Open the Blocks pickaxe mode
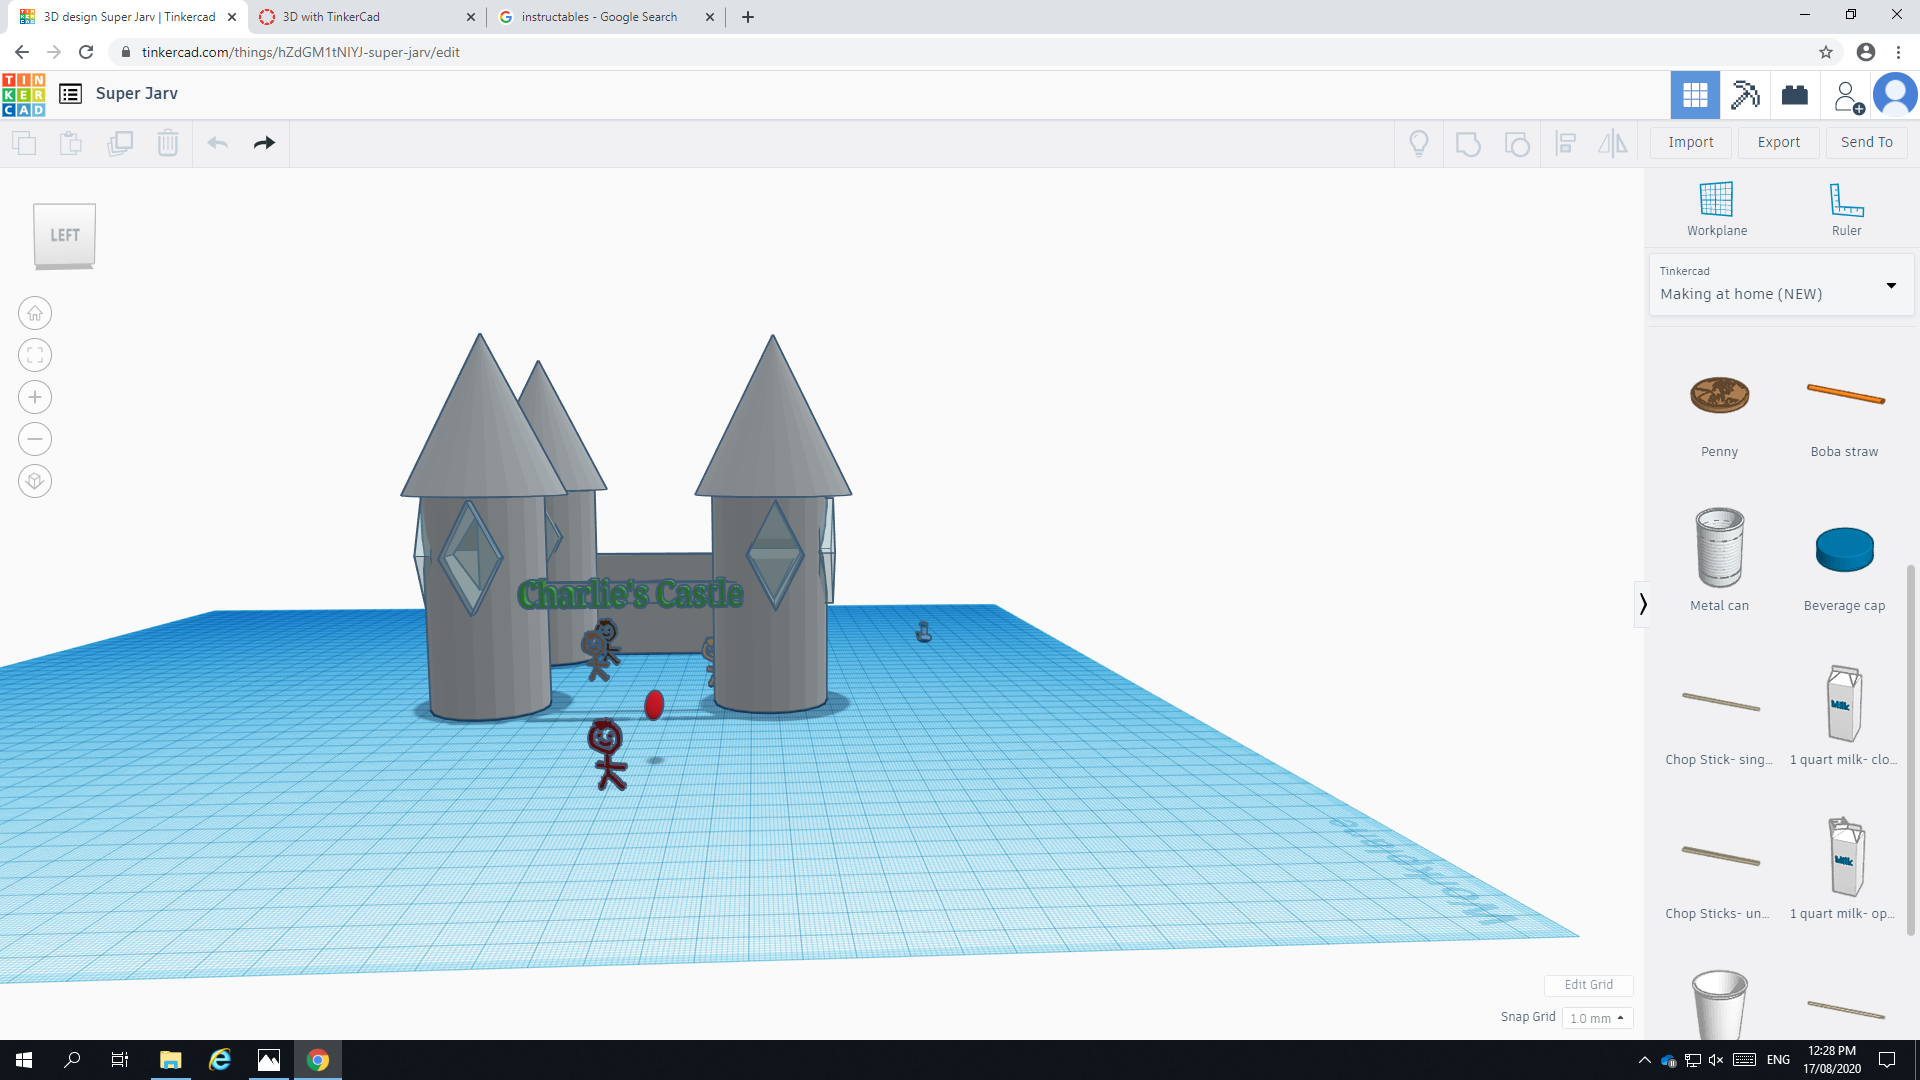 coord(1745,95)
